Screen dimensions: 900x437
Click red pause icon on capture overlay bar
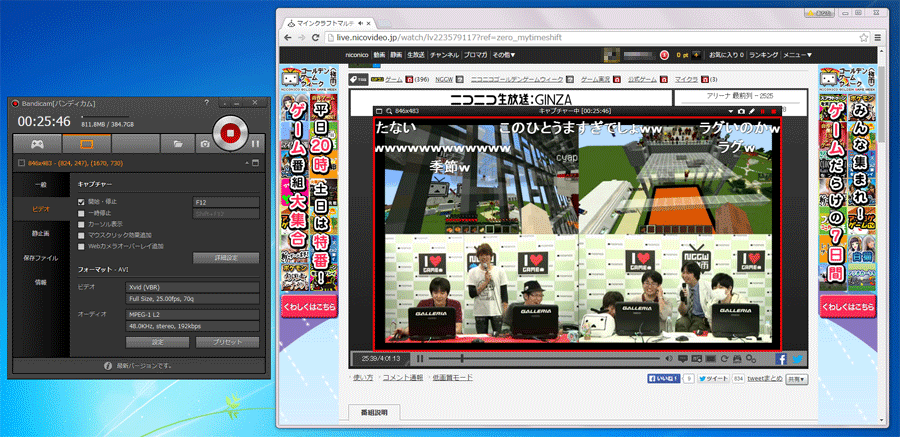[763, 111]
